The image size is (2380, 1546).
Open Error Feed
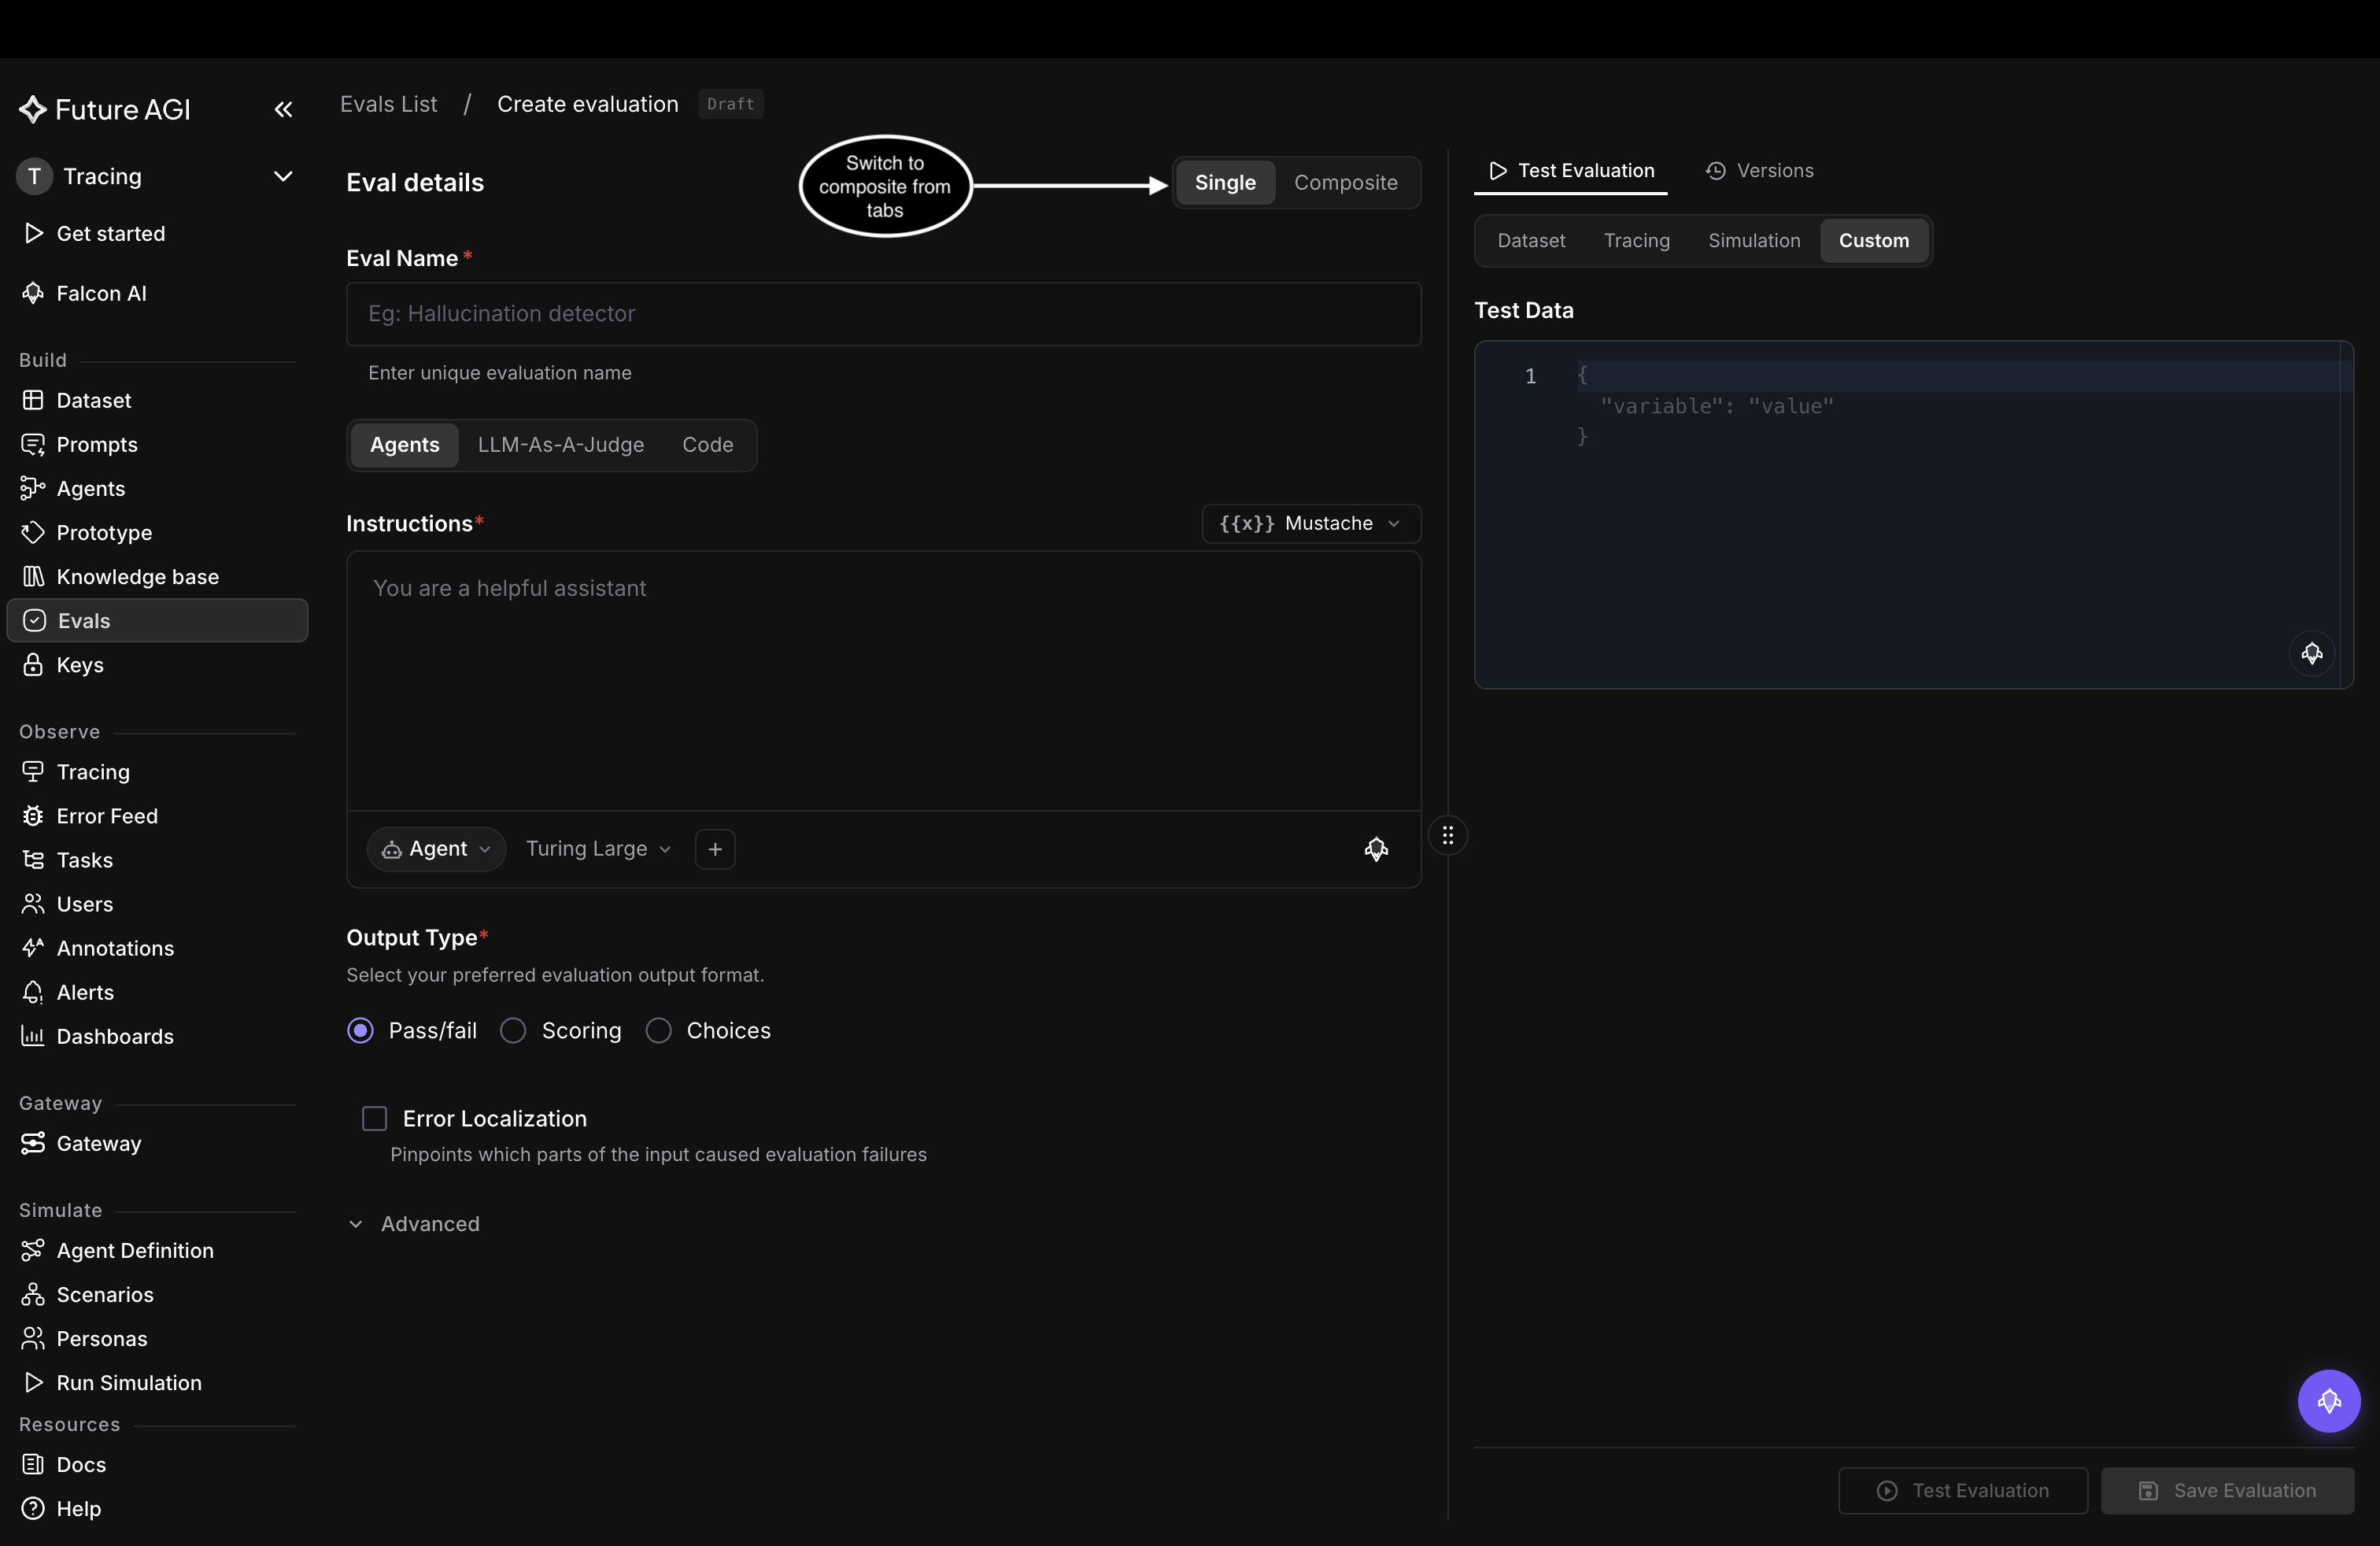point(107,815)
